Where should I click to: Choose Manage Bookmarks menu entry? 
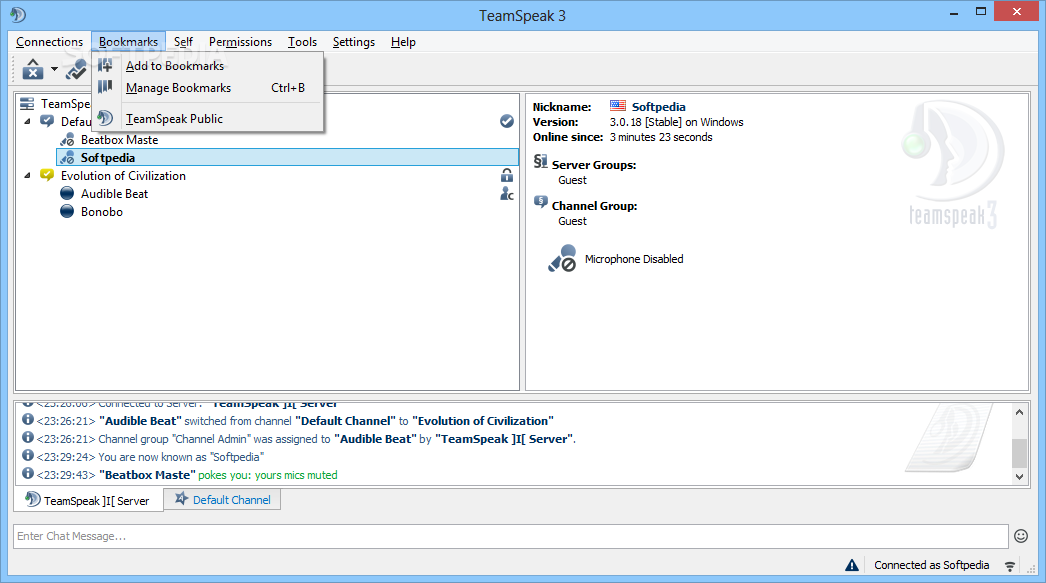(x=207, y=87)
